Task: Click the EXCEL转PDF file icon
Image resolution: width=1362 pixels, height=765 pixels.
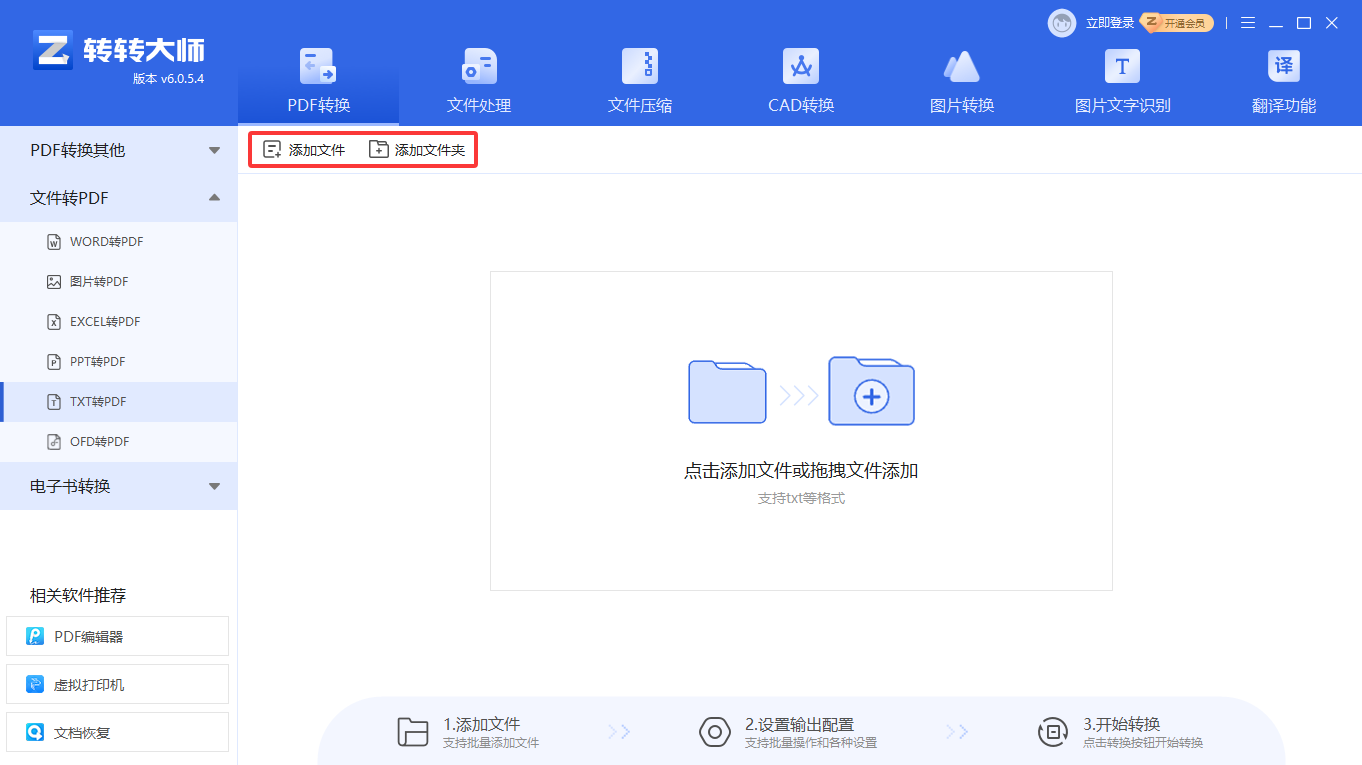Action: (x=54, y=322)
